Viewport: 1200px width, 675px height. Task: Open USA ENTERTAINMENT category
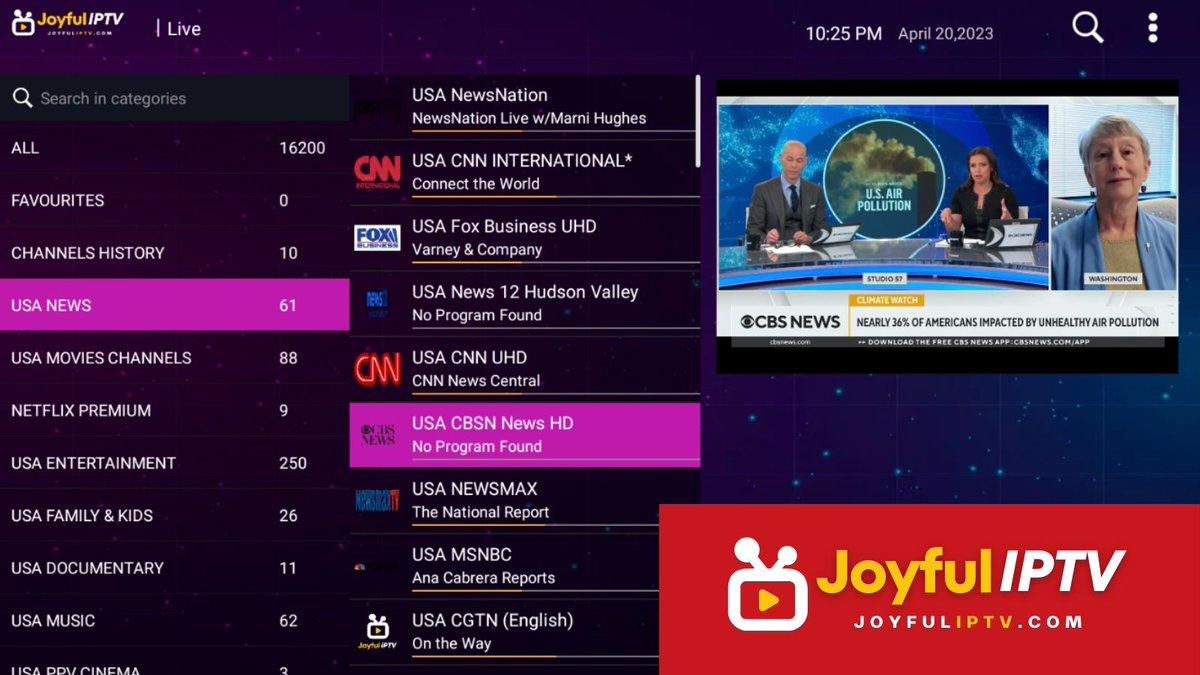point(175,463)
